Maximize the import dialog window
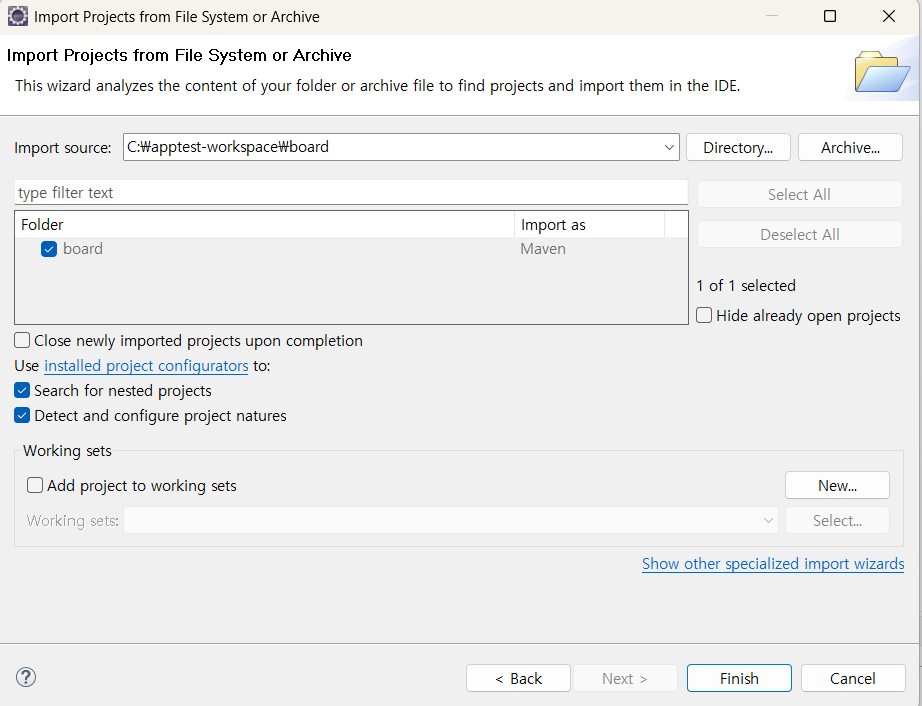This screenshot has width=922, height=706. [830, 17]
